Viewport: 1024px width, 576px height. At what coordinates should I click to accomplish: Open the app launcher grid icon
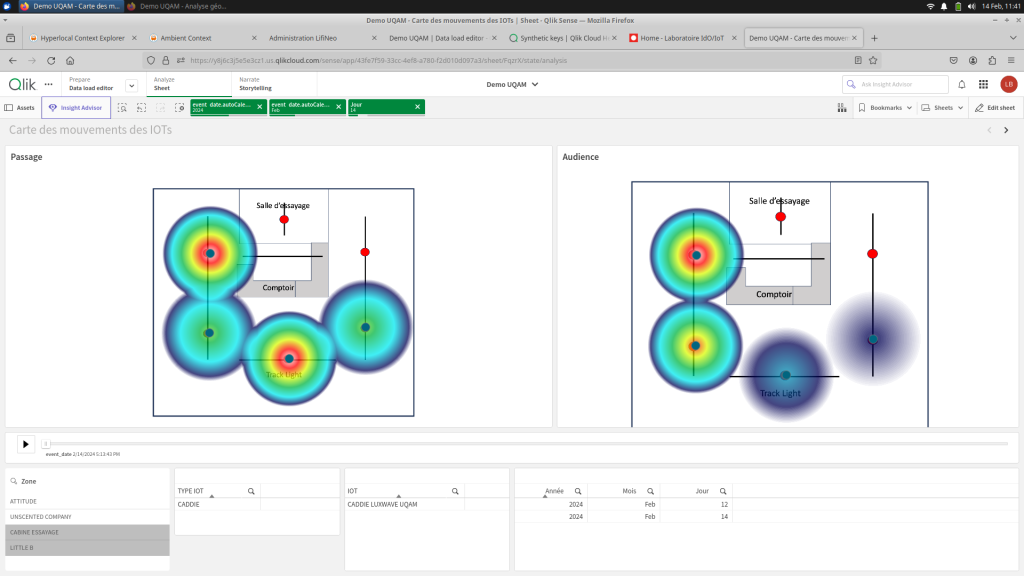coord(983,85)
